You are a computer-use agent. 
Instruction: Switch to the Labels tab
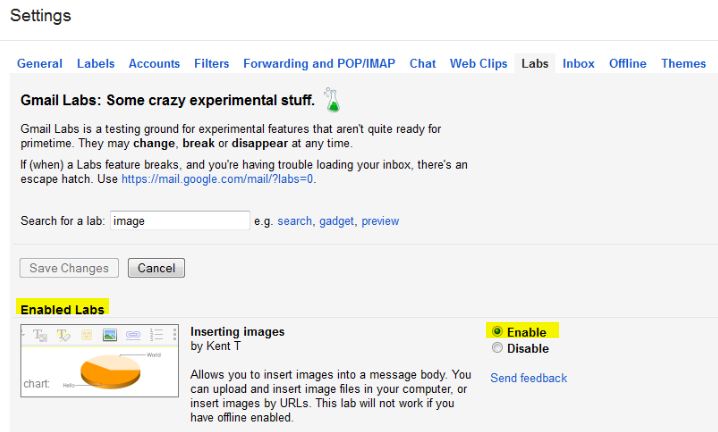pos(96,64)
